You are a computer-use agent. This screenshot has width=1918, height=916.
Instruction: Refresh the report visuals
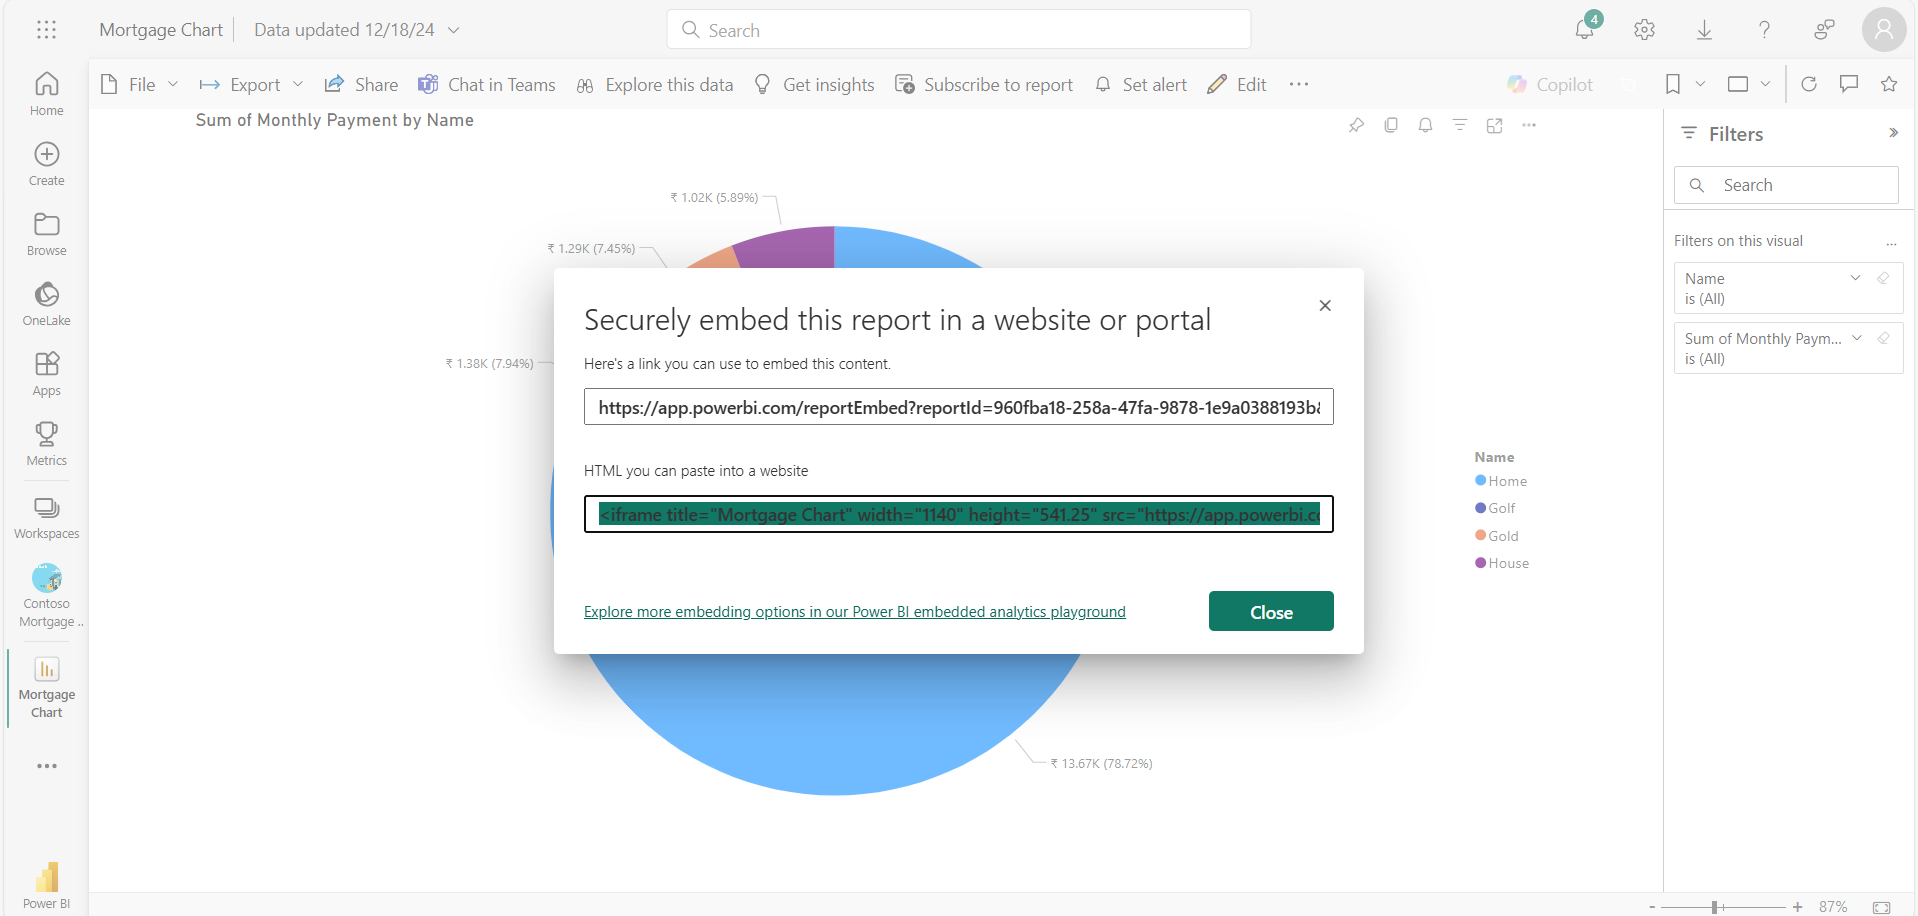coord(1808,84)
